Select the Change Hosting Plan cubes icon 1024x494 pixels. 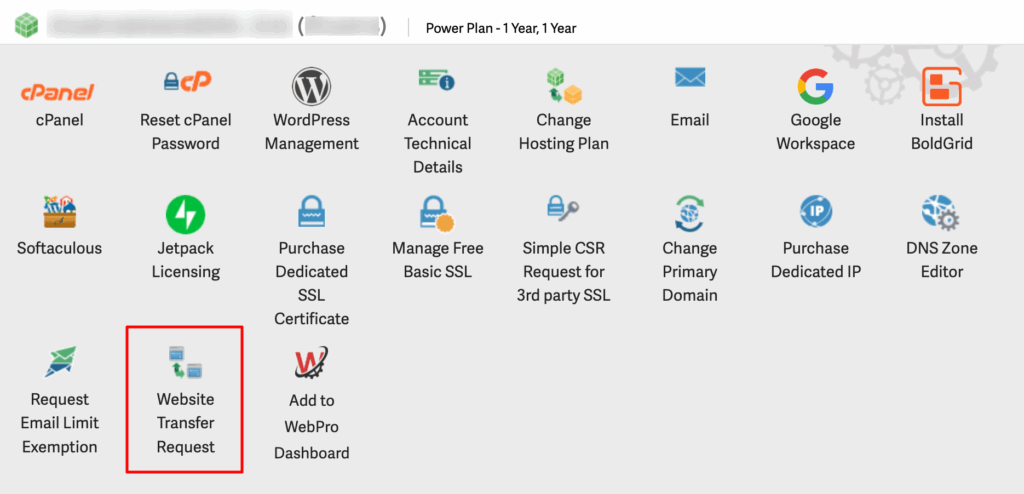pyautogui.click(x=564, y=87)
